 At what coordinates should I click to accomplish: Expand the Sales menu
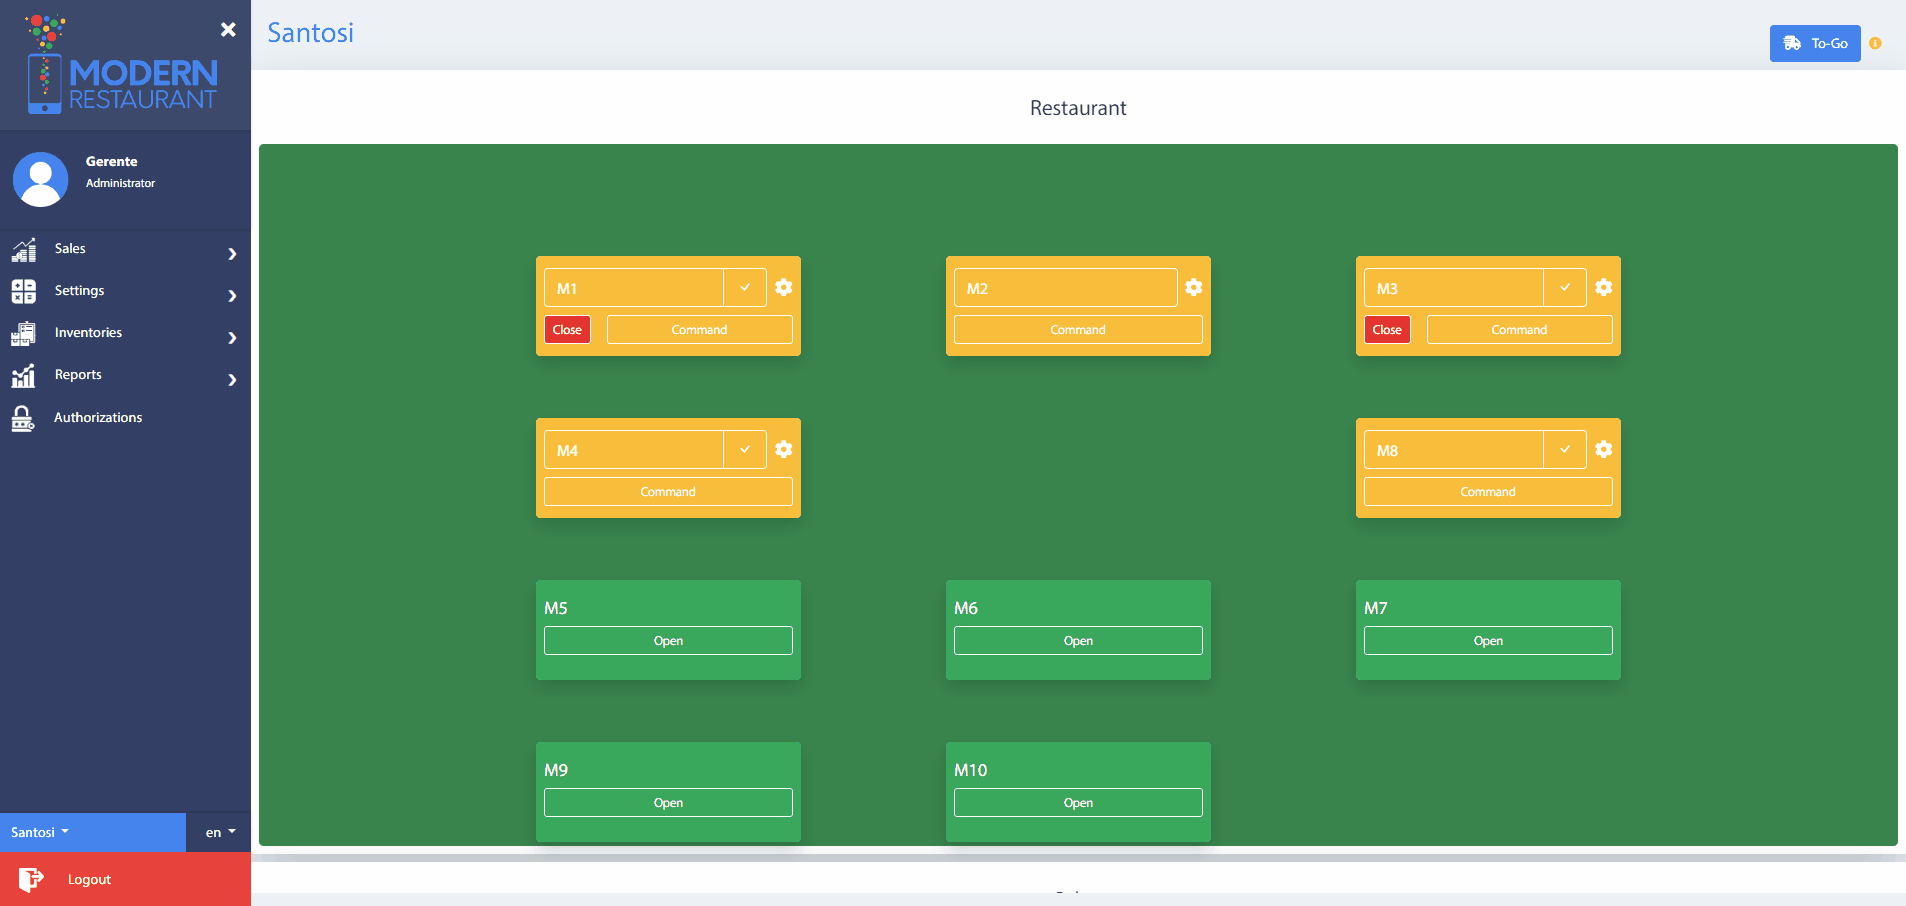click(124, 249)
